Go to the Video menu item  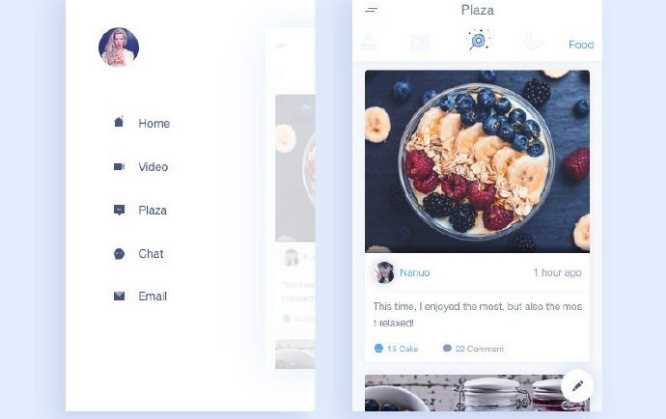153,167
